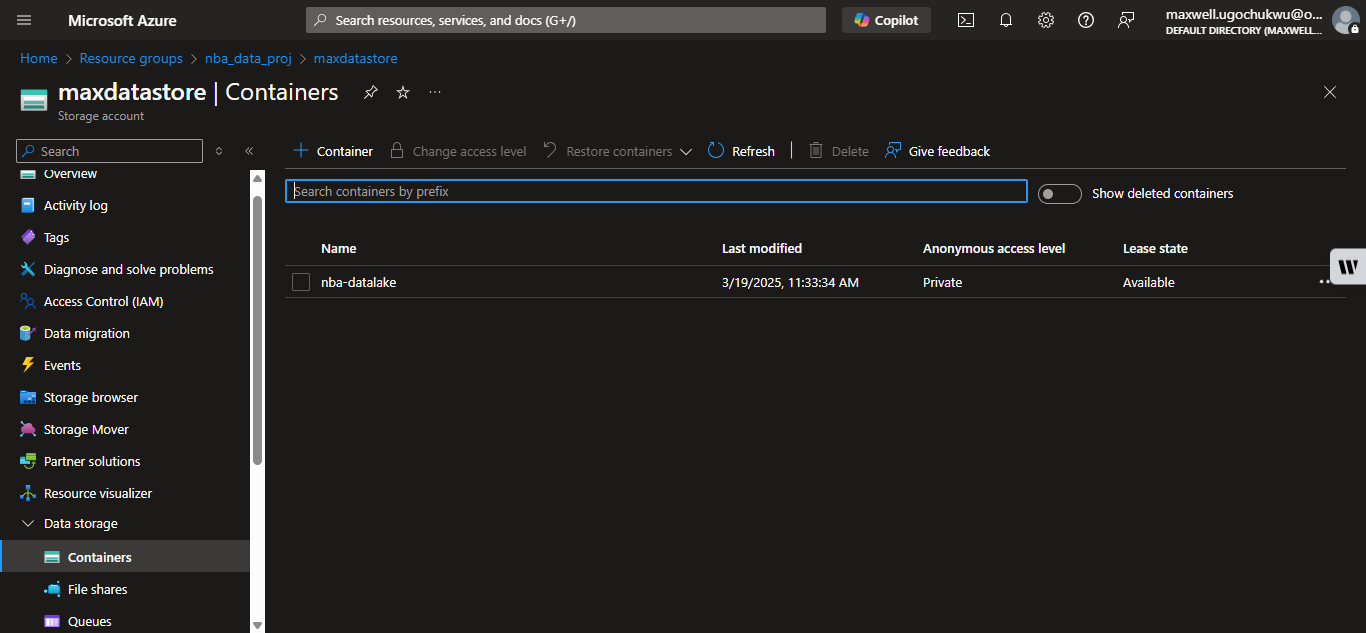Open the Support and help question icon
1366x633 pixels.
(1086, 20)
